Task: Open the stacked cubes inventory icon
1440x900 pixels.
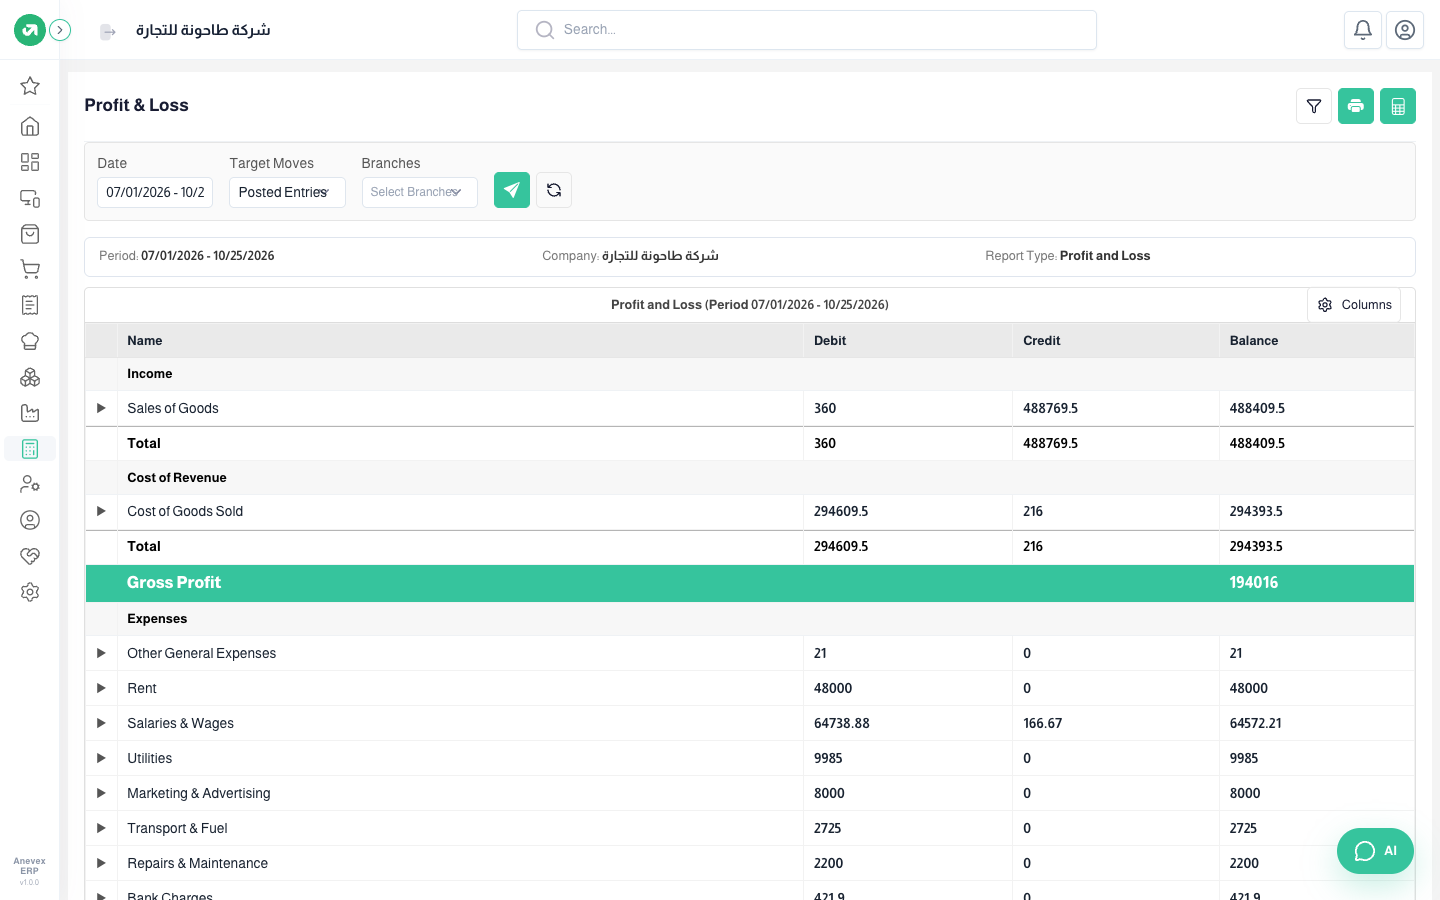Action: (30, 377)
